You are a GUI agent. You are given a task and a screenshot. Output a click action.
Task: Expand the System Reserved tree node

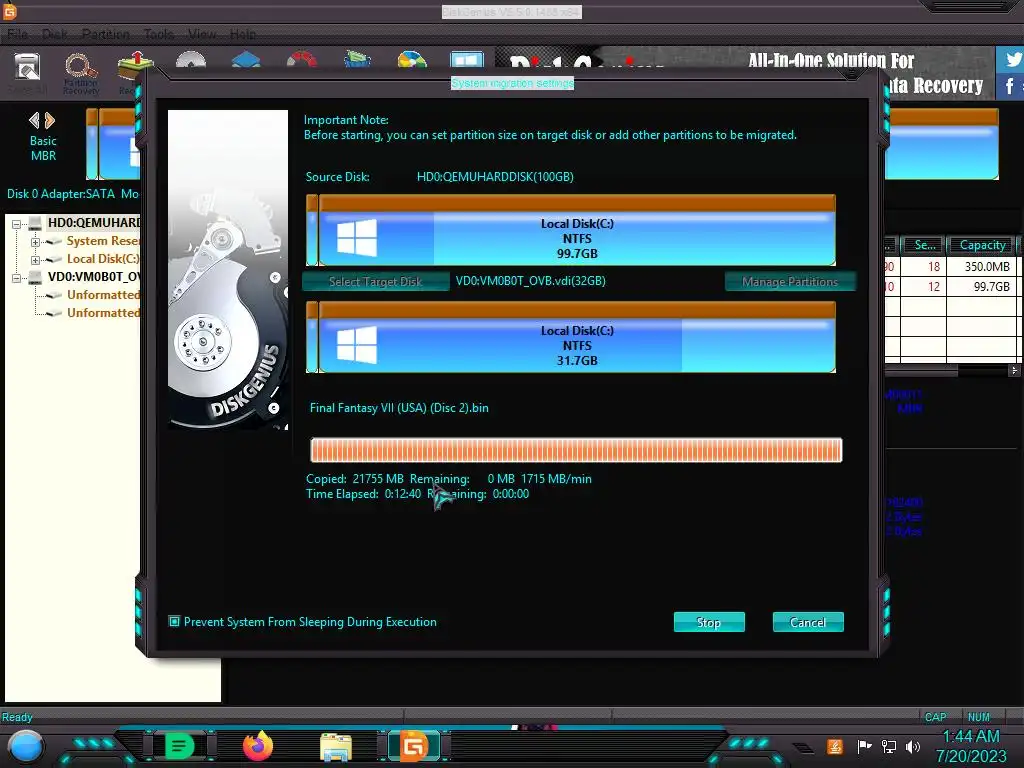pyautogui.click(x=35, y=242)
